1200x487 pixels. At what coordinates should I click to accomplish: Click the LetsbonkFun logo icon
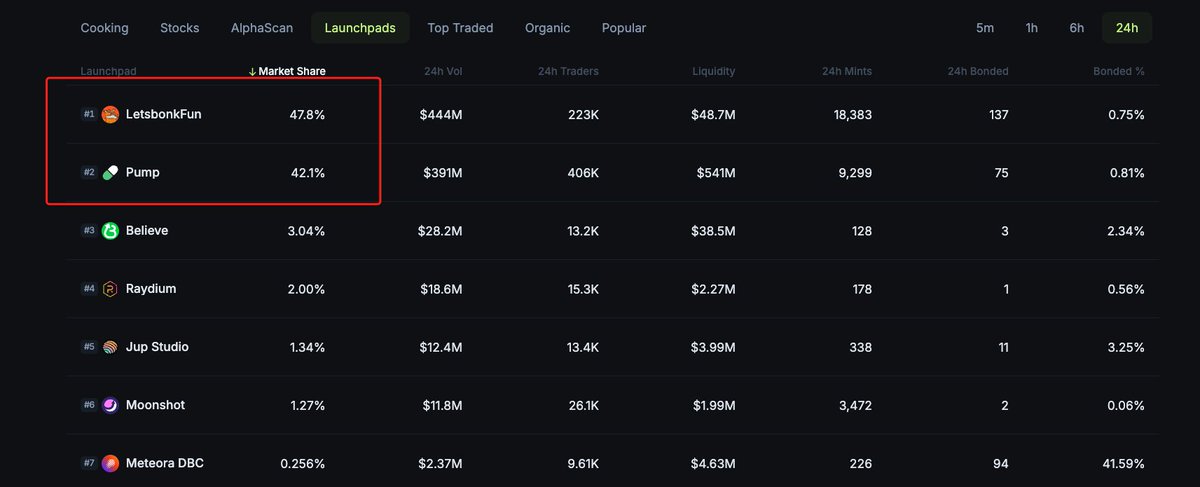[x=110, y=114]
